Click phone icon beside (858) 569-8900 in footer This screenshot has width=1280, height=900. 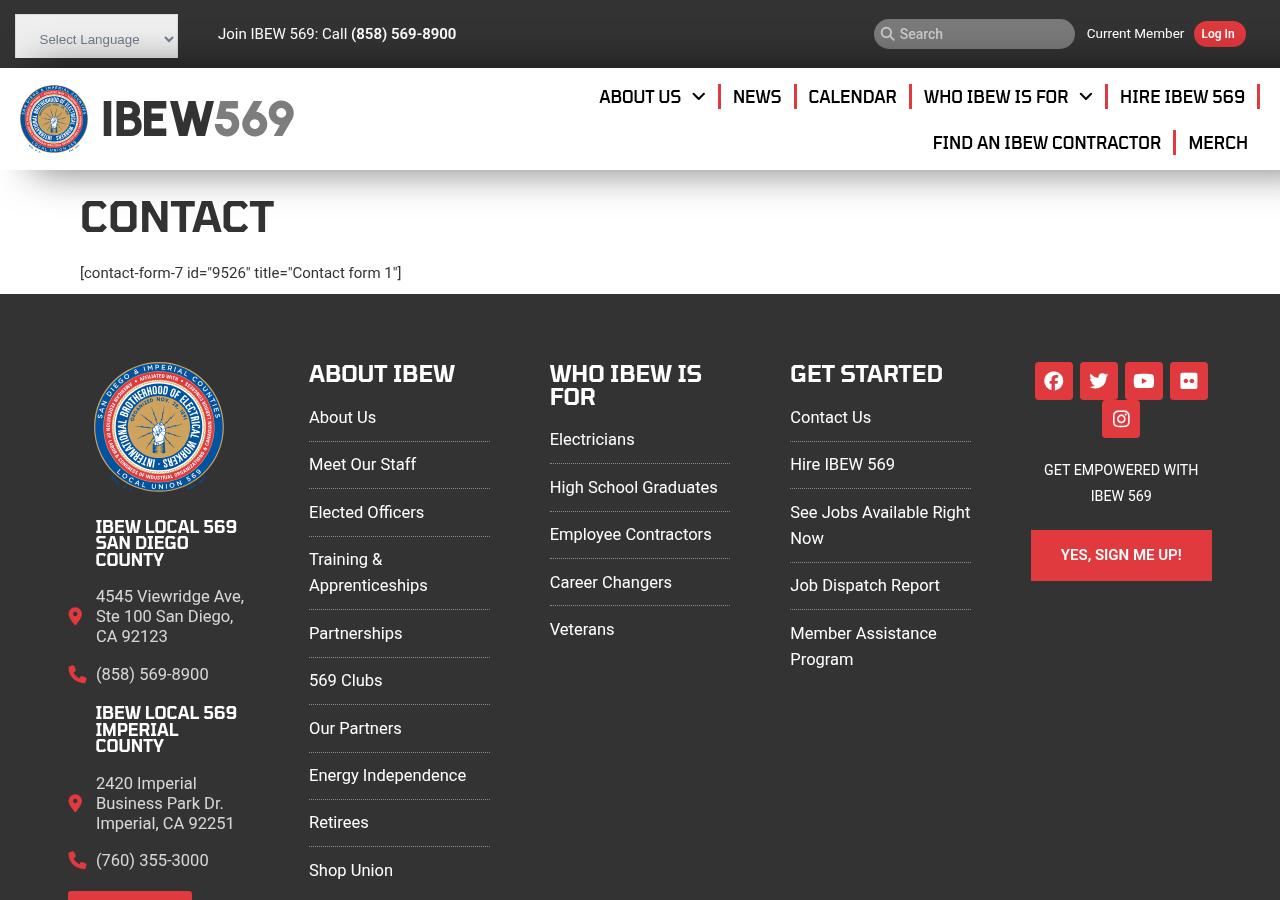pyautogui.click(x=77, y=675)
